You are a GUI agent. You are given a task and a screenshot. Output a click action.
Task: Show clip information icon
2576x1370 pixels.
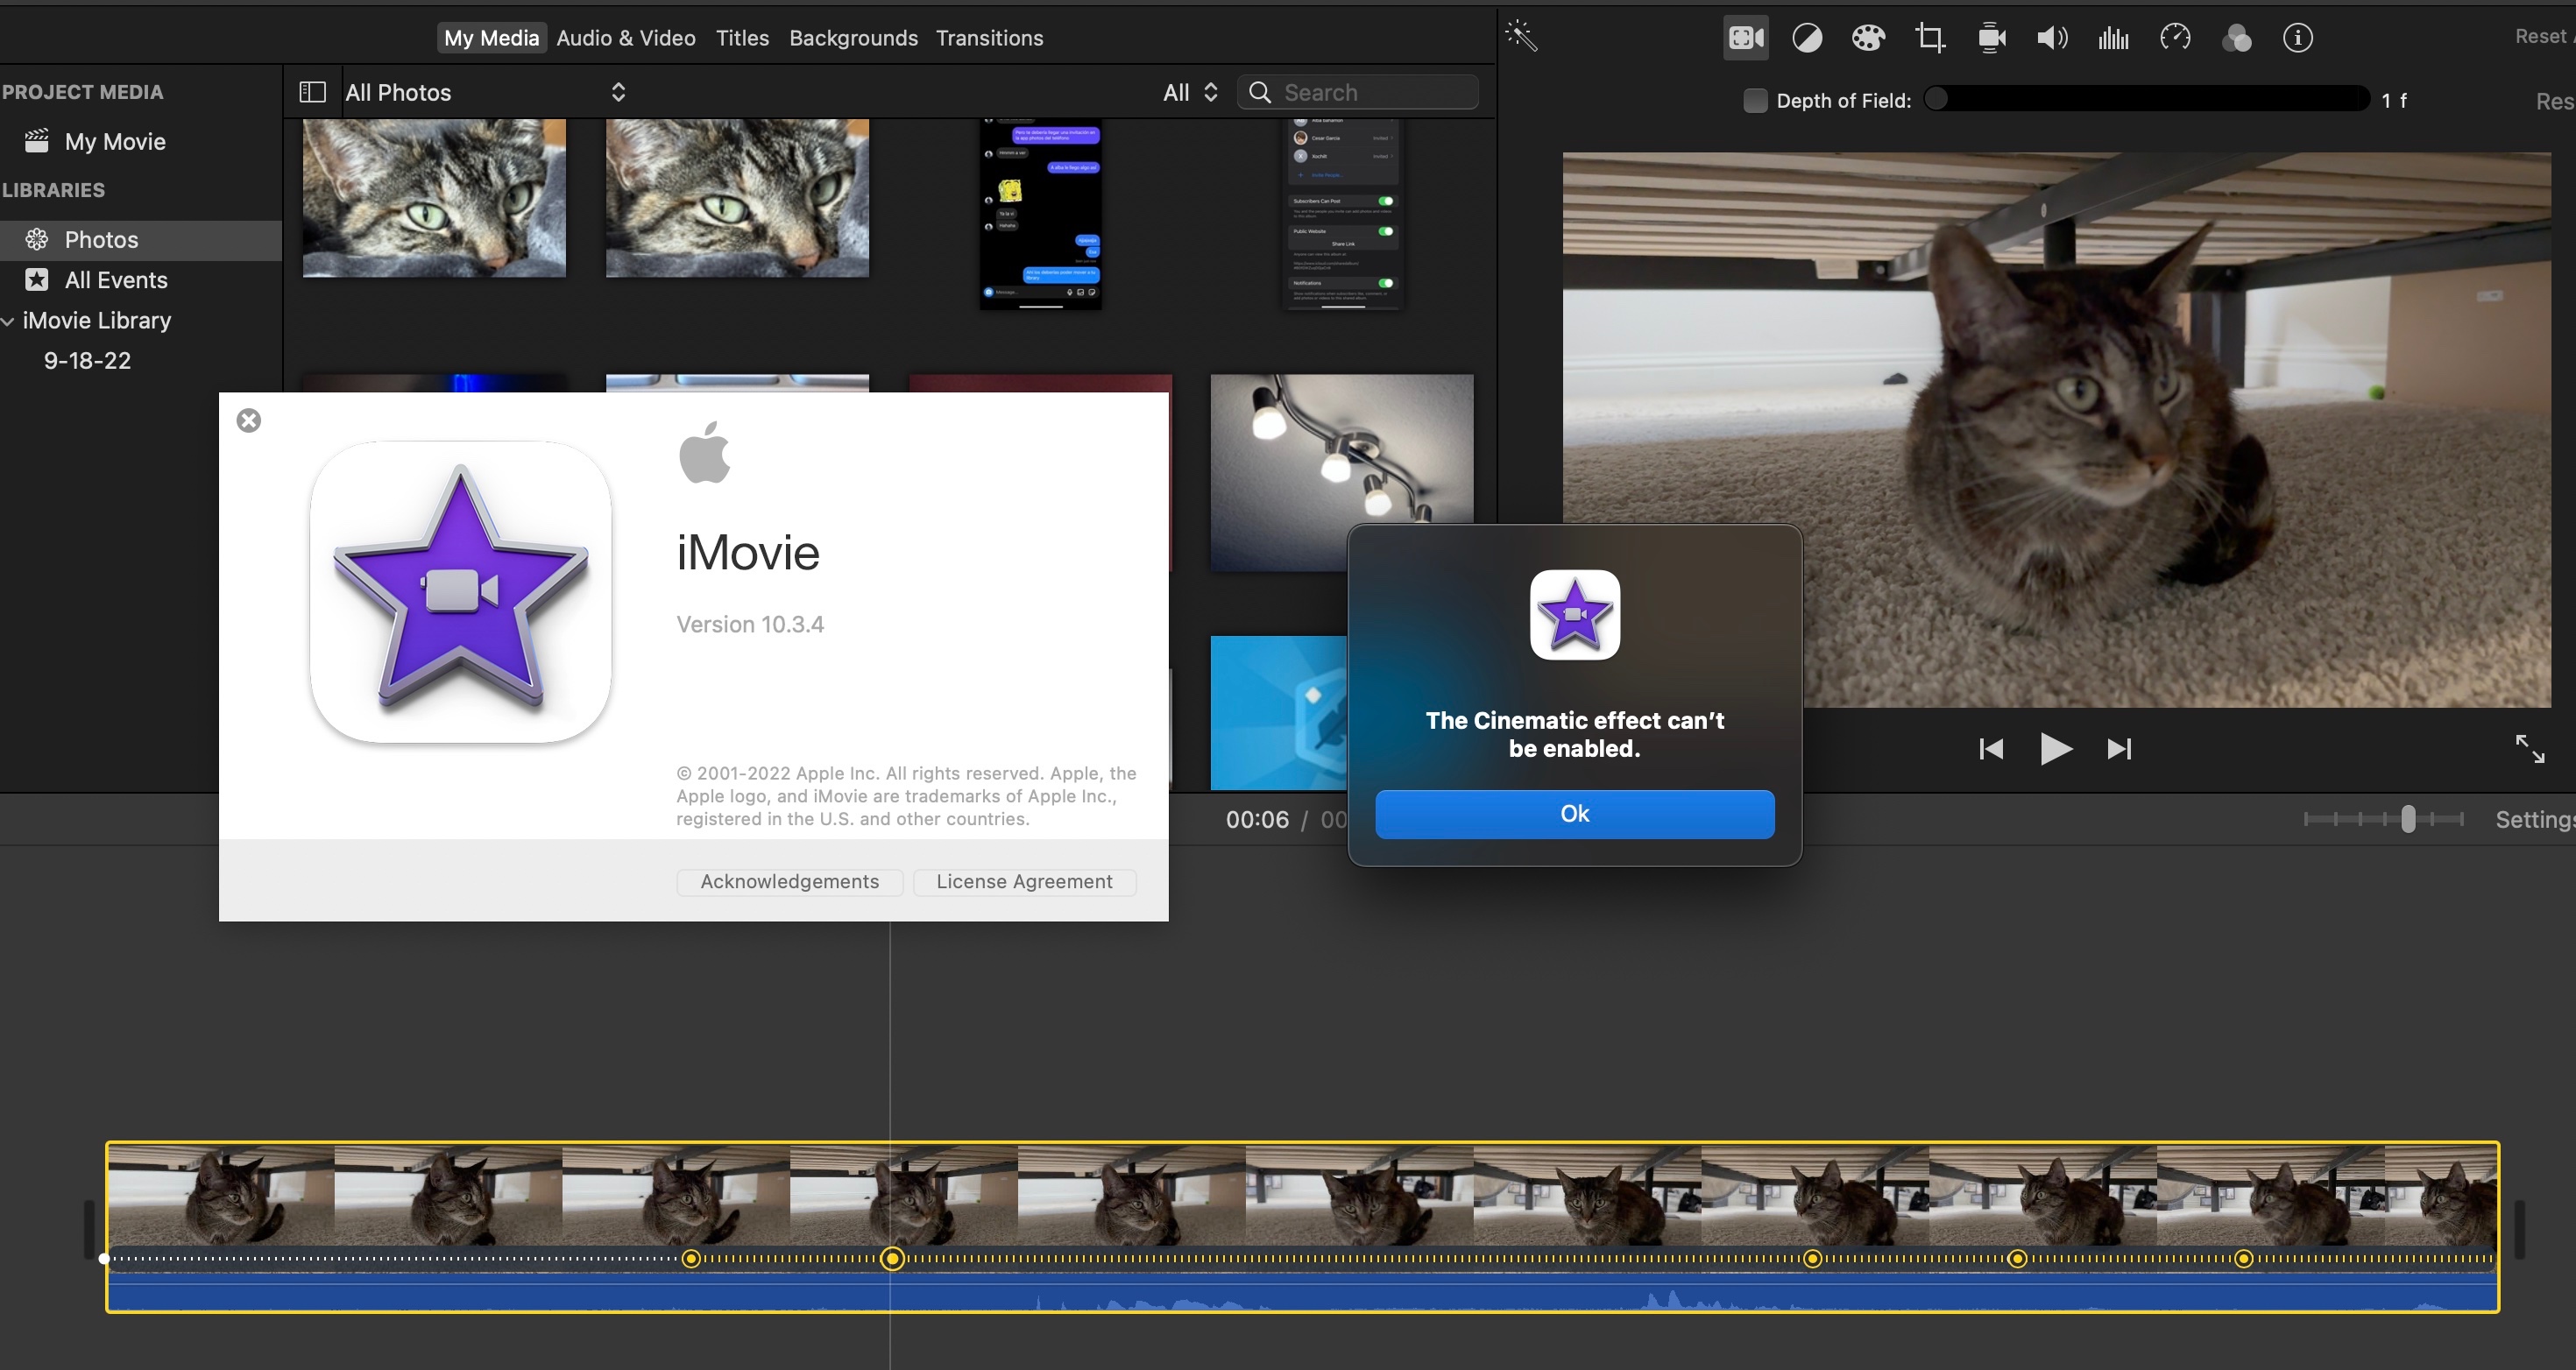pyautogui.click(x=2297, y=38)
